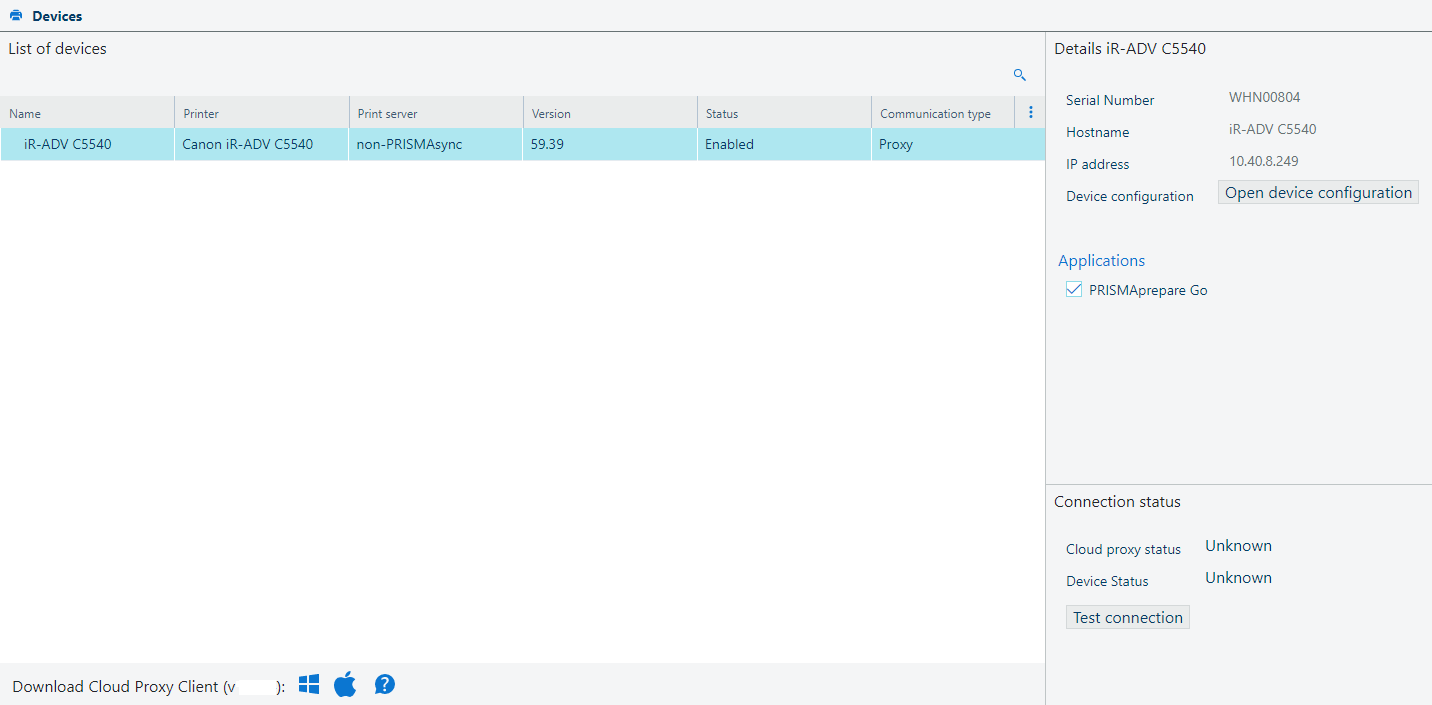Click the Test connection button

[1128, 618]
